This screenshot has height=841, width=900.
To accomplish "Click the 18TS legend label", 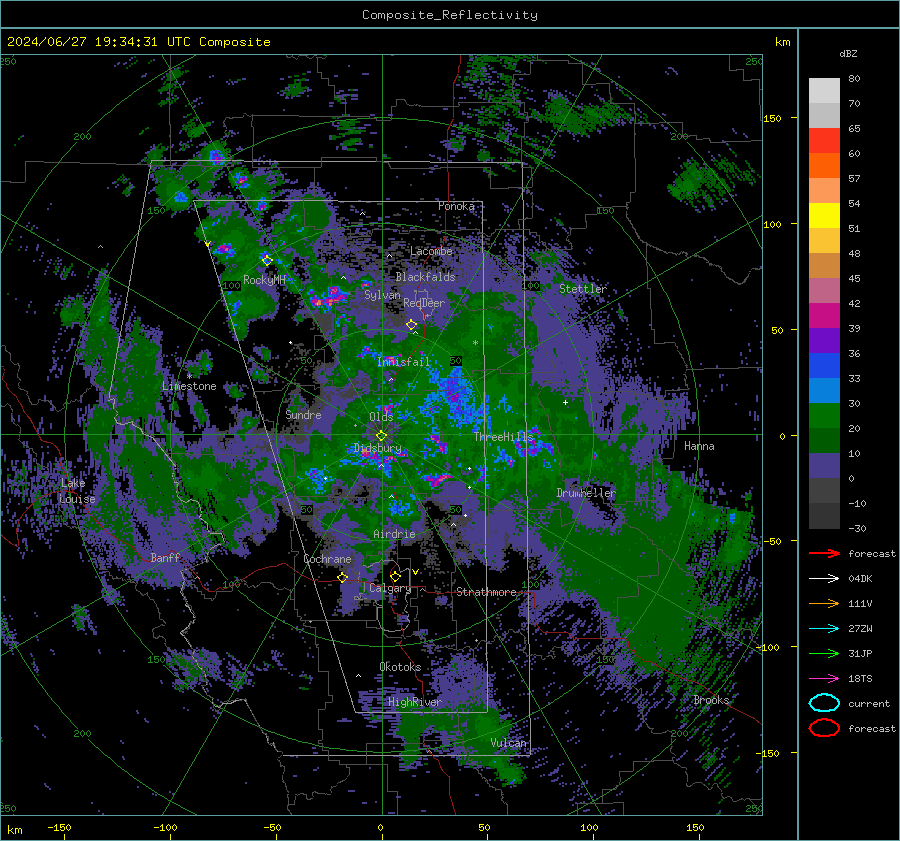I will click(860, 679).
